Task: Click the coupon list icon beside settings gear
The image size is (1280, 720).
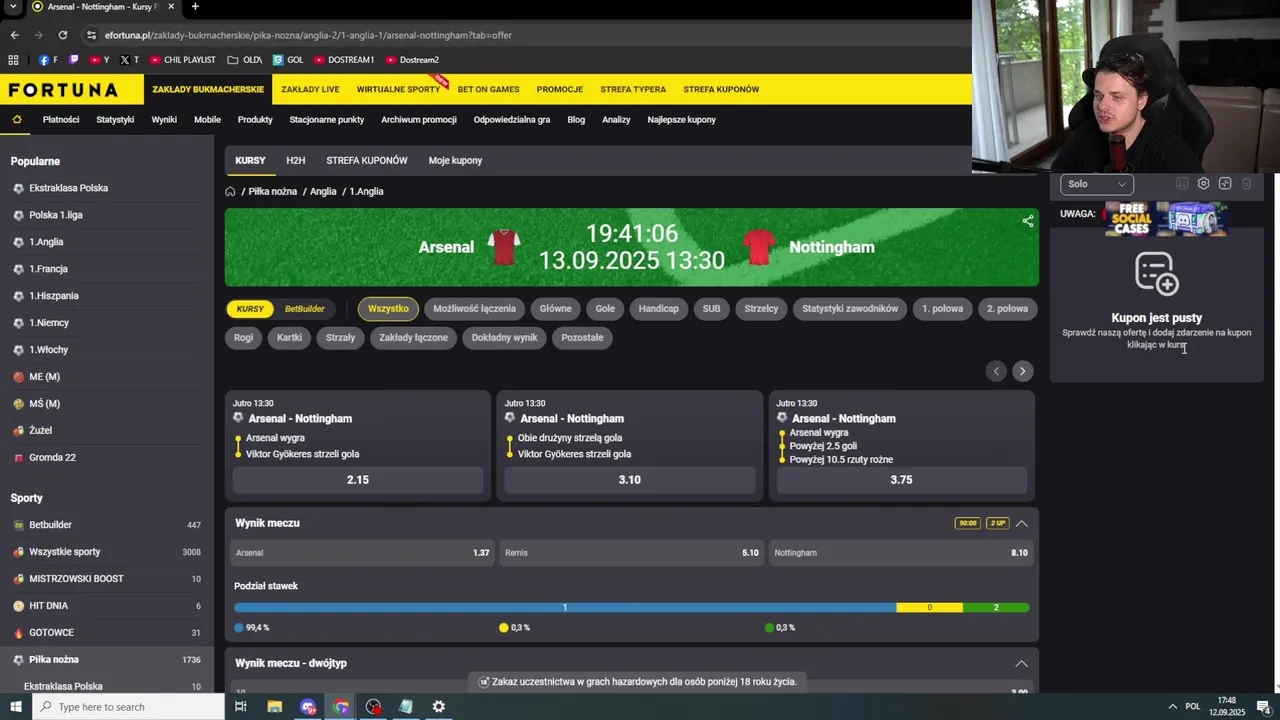Action: coord(1182,184)
